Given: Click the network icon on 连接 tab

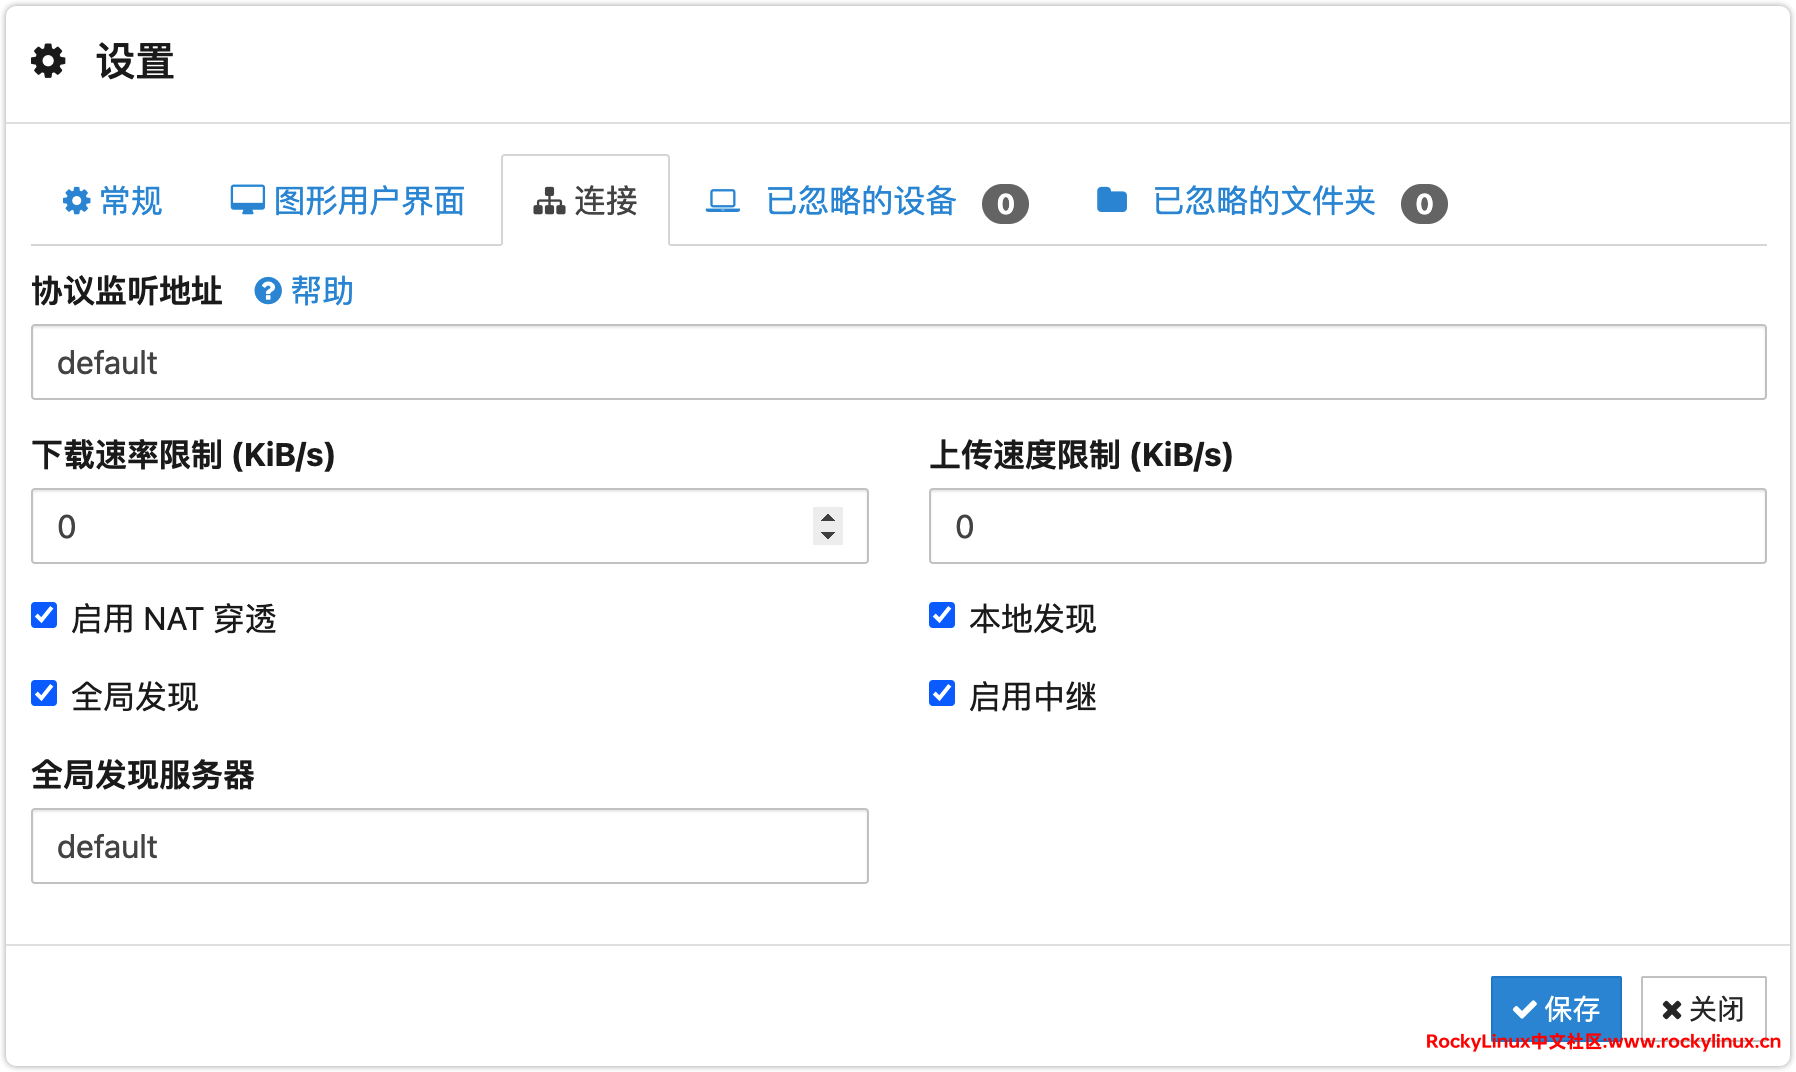Looking at the screenshot, I should [549, 201].
